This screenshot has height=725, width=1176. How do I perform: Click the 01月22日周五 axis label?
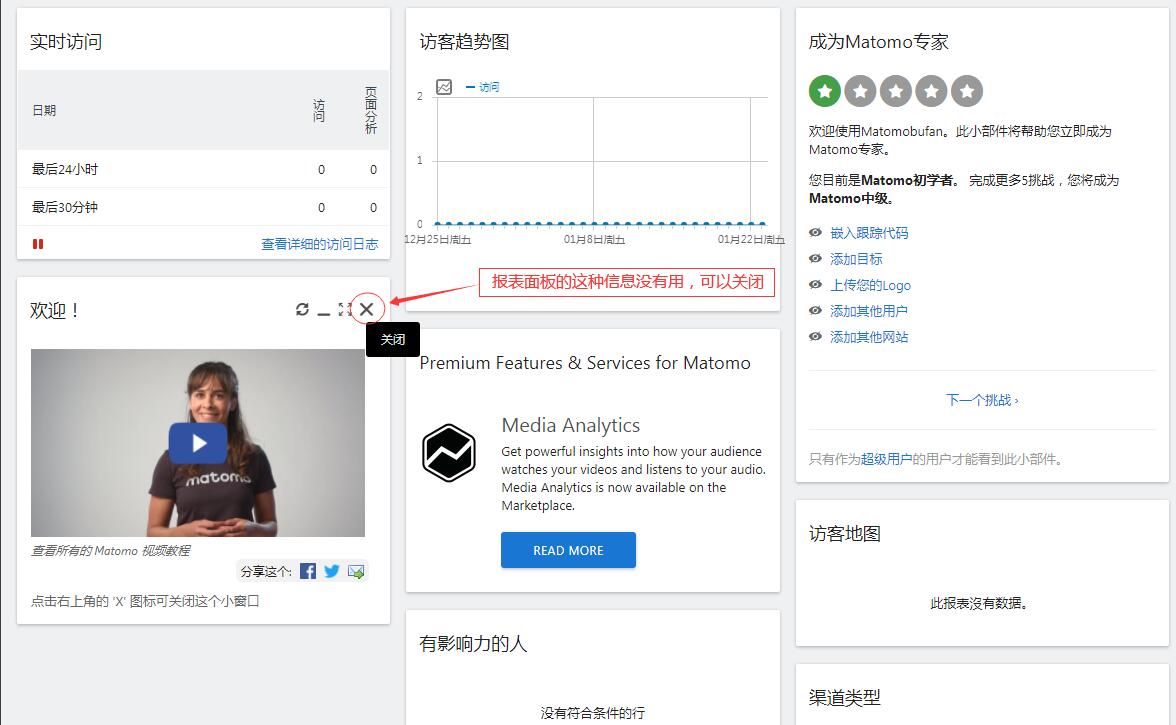click(x=751, y=239)
